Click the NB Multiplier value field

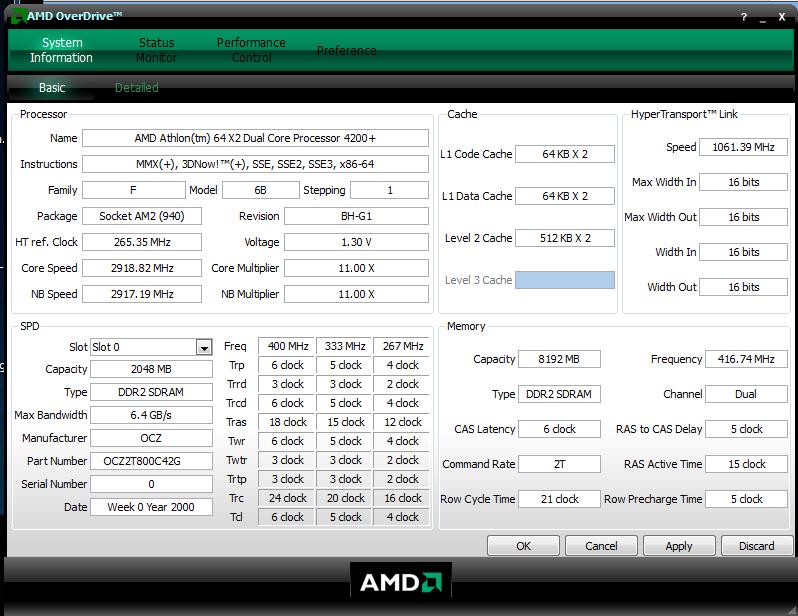click(x=356, y=294)
